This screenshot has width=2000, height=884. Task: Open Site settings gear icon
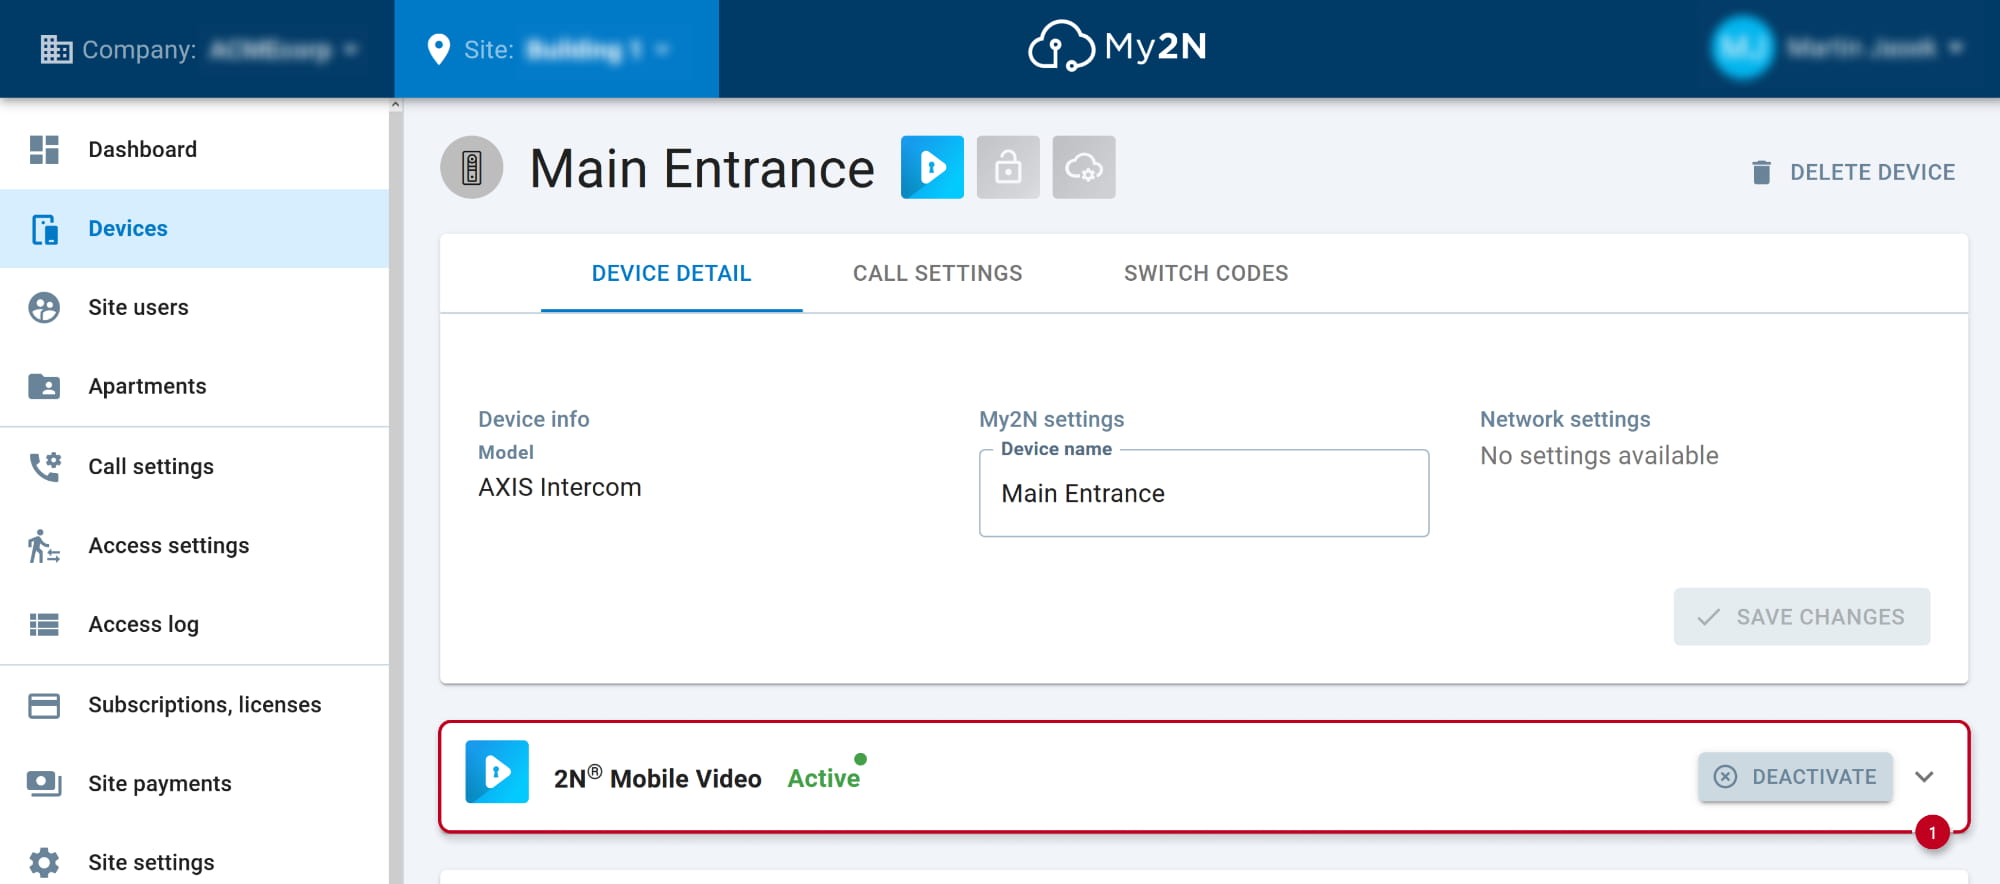click(44, 862)
